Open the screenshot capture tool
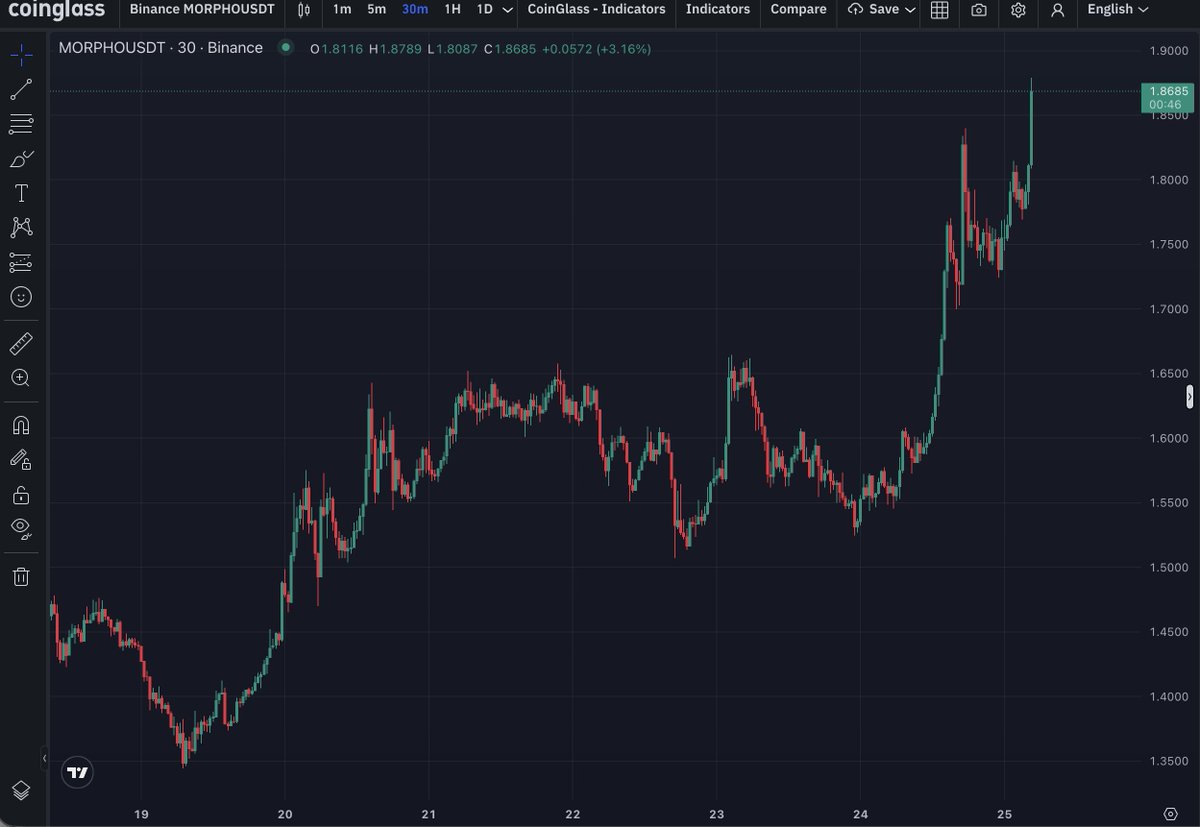 978,11
